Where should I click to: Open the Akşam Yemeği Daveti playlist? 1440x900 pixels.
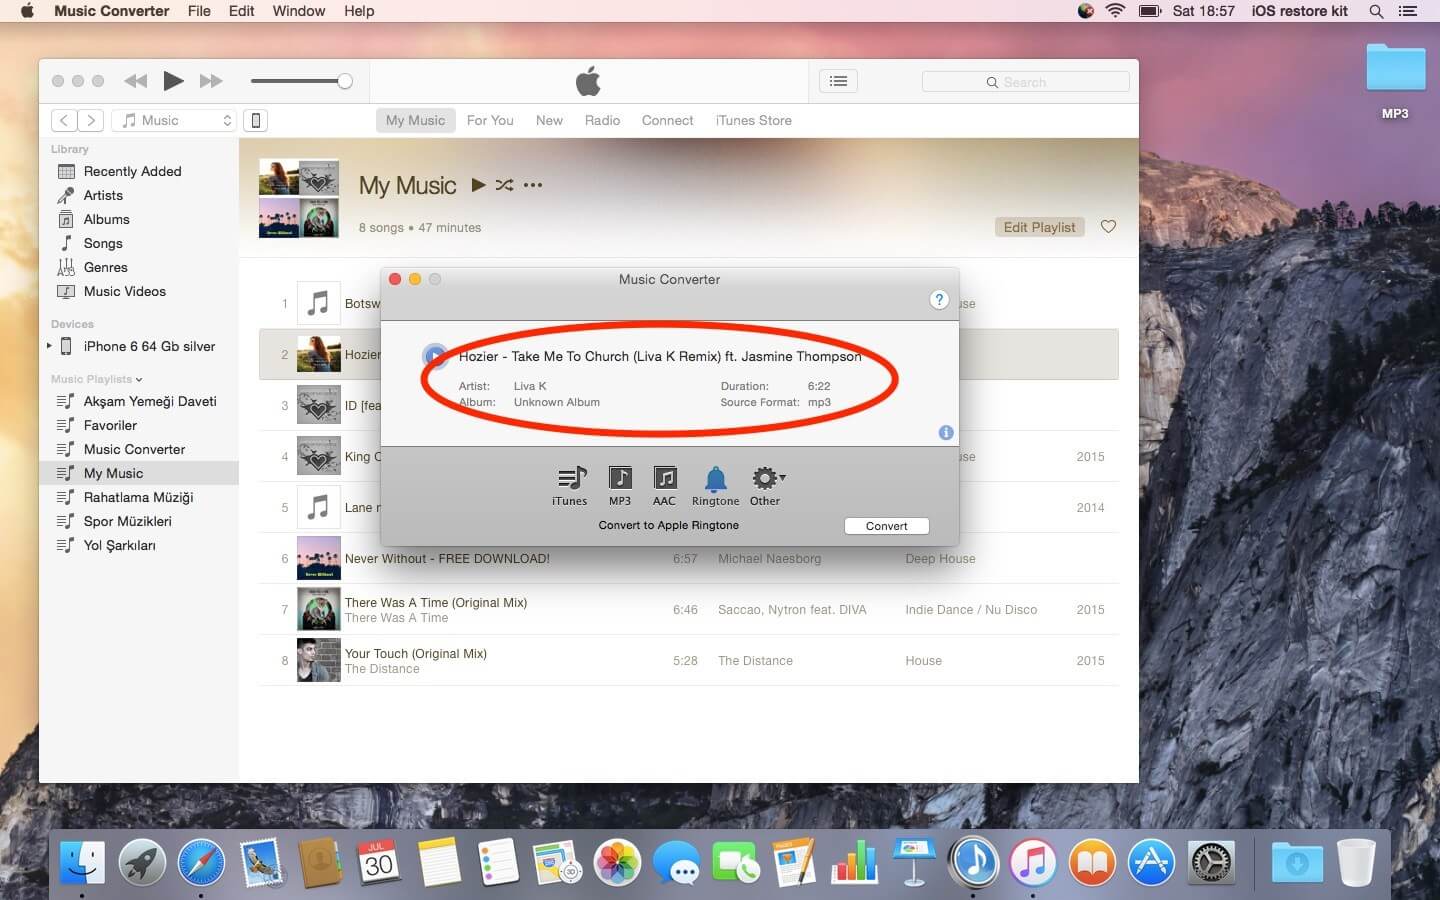[139, 401]
